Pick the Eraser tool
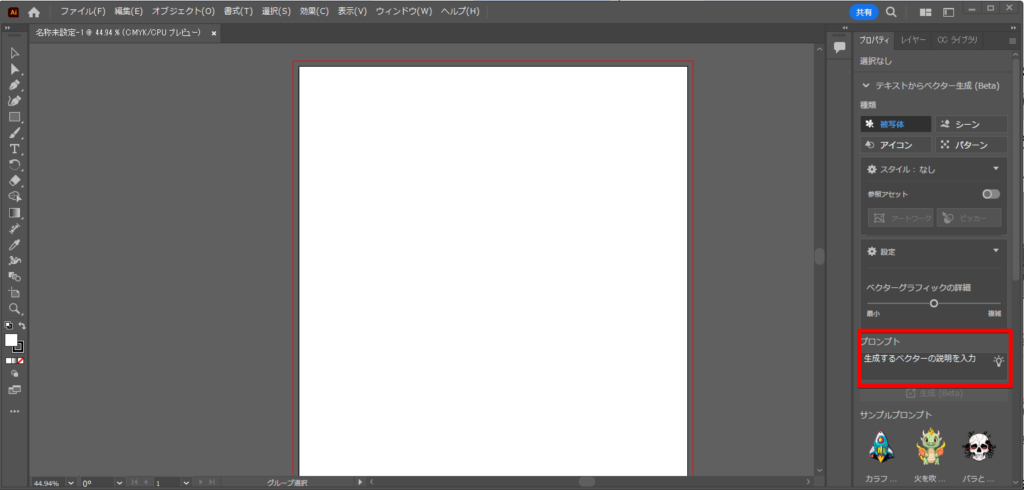The image size is (1024, 490). [14, 181]
